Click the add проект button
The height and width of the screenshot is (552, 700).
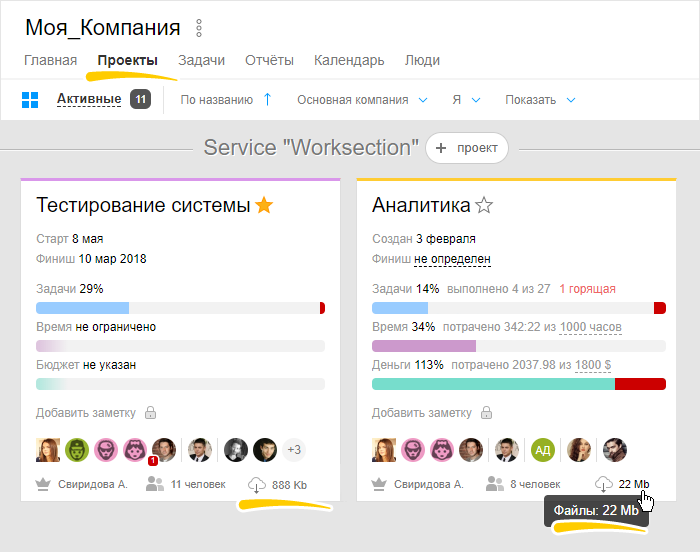pos(467,148)
